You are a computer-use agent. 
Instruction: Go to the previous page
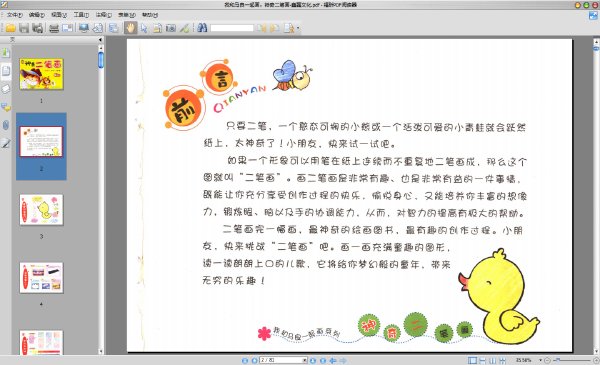pyautogui.click(x=254, y=360)
